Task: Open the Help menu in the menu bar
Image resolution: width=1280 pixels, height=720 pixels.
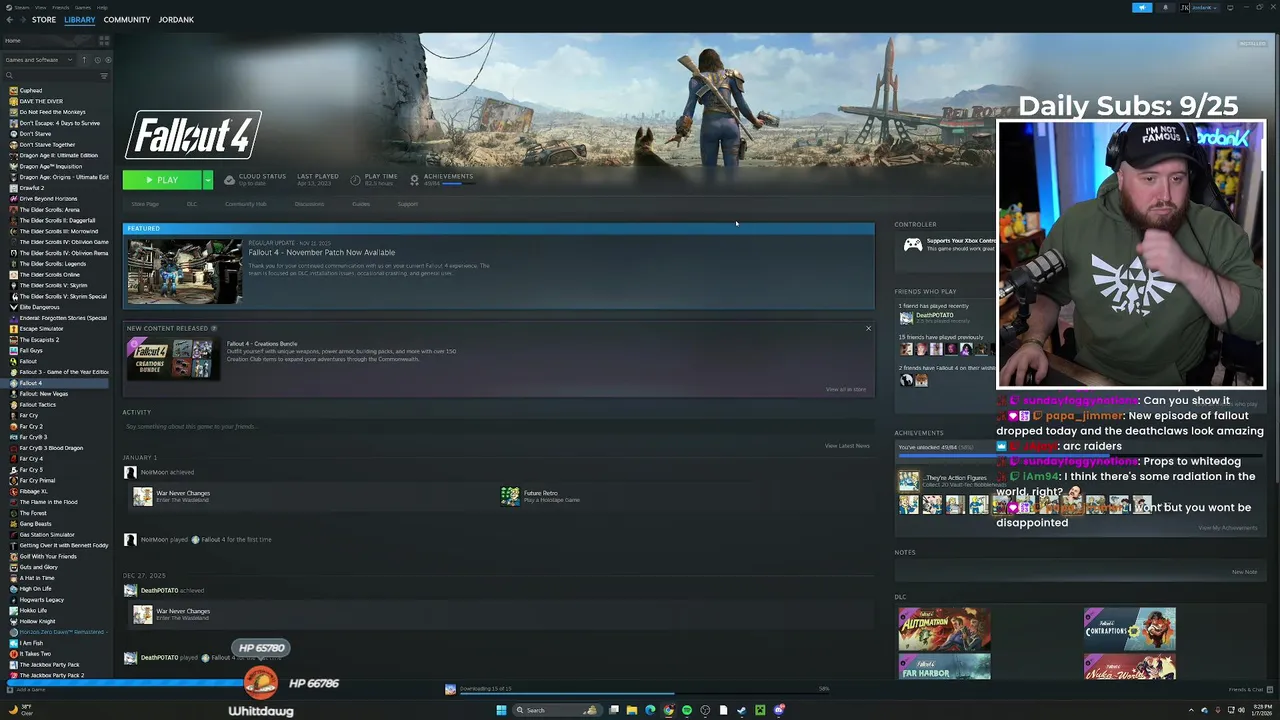Action: click(x=102, y=7)
